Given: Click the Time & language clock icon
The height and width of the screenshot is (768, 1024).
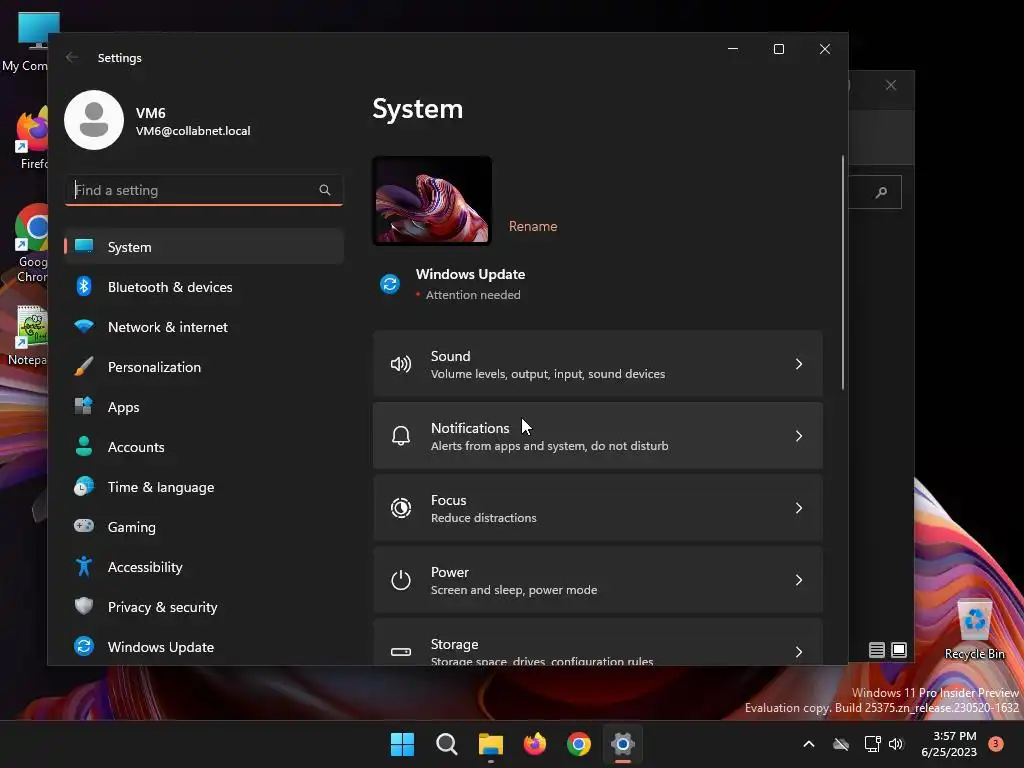Looking at the screenshot, I should [84, 487].
